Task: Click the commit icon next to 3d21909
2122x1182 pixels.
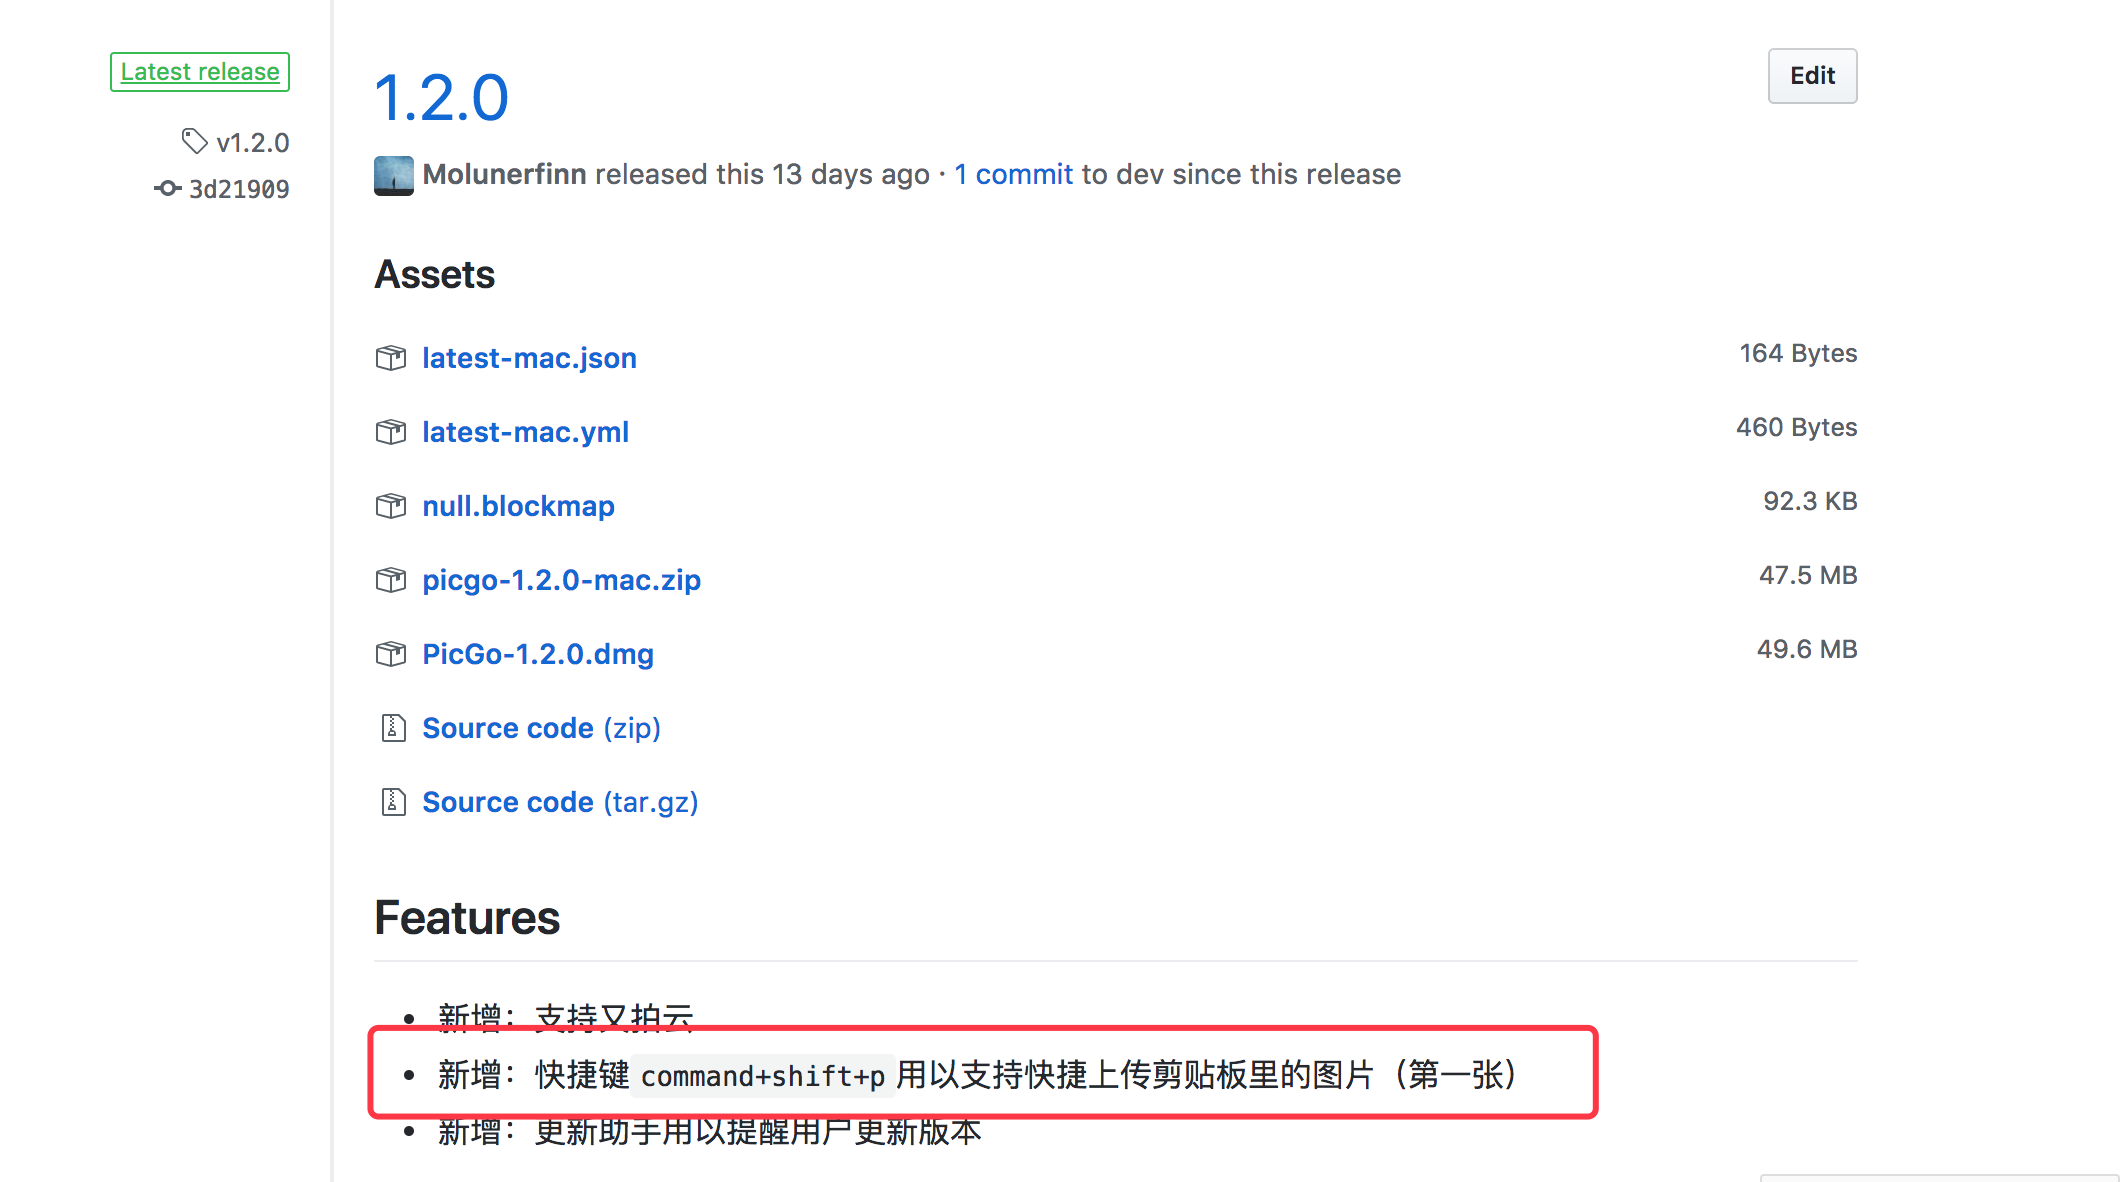Action: [167, 188]
